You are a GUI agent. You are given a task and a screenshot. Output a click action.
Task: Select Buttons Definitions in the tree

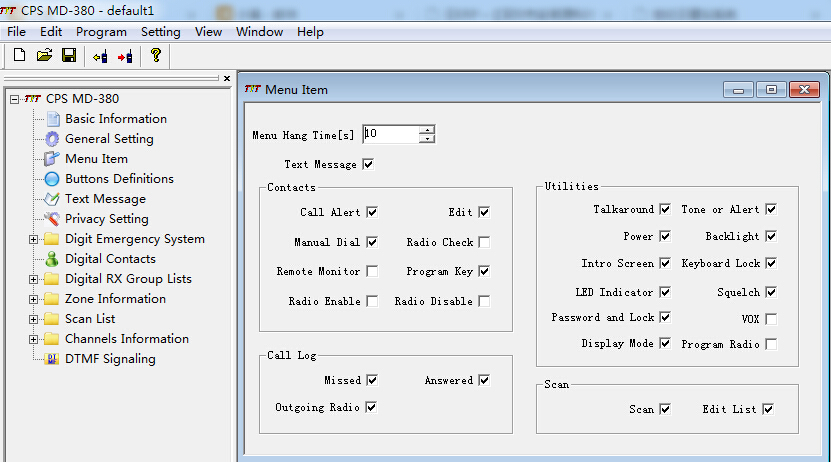[x=119, y=179]
